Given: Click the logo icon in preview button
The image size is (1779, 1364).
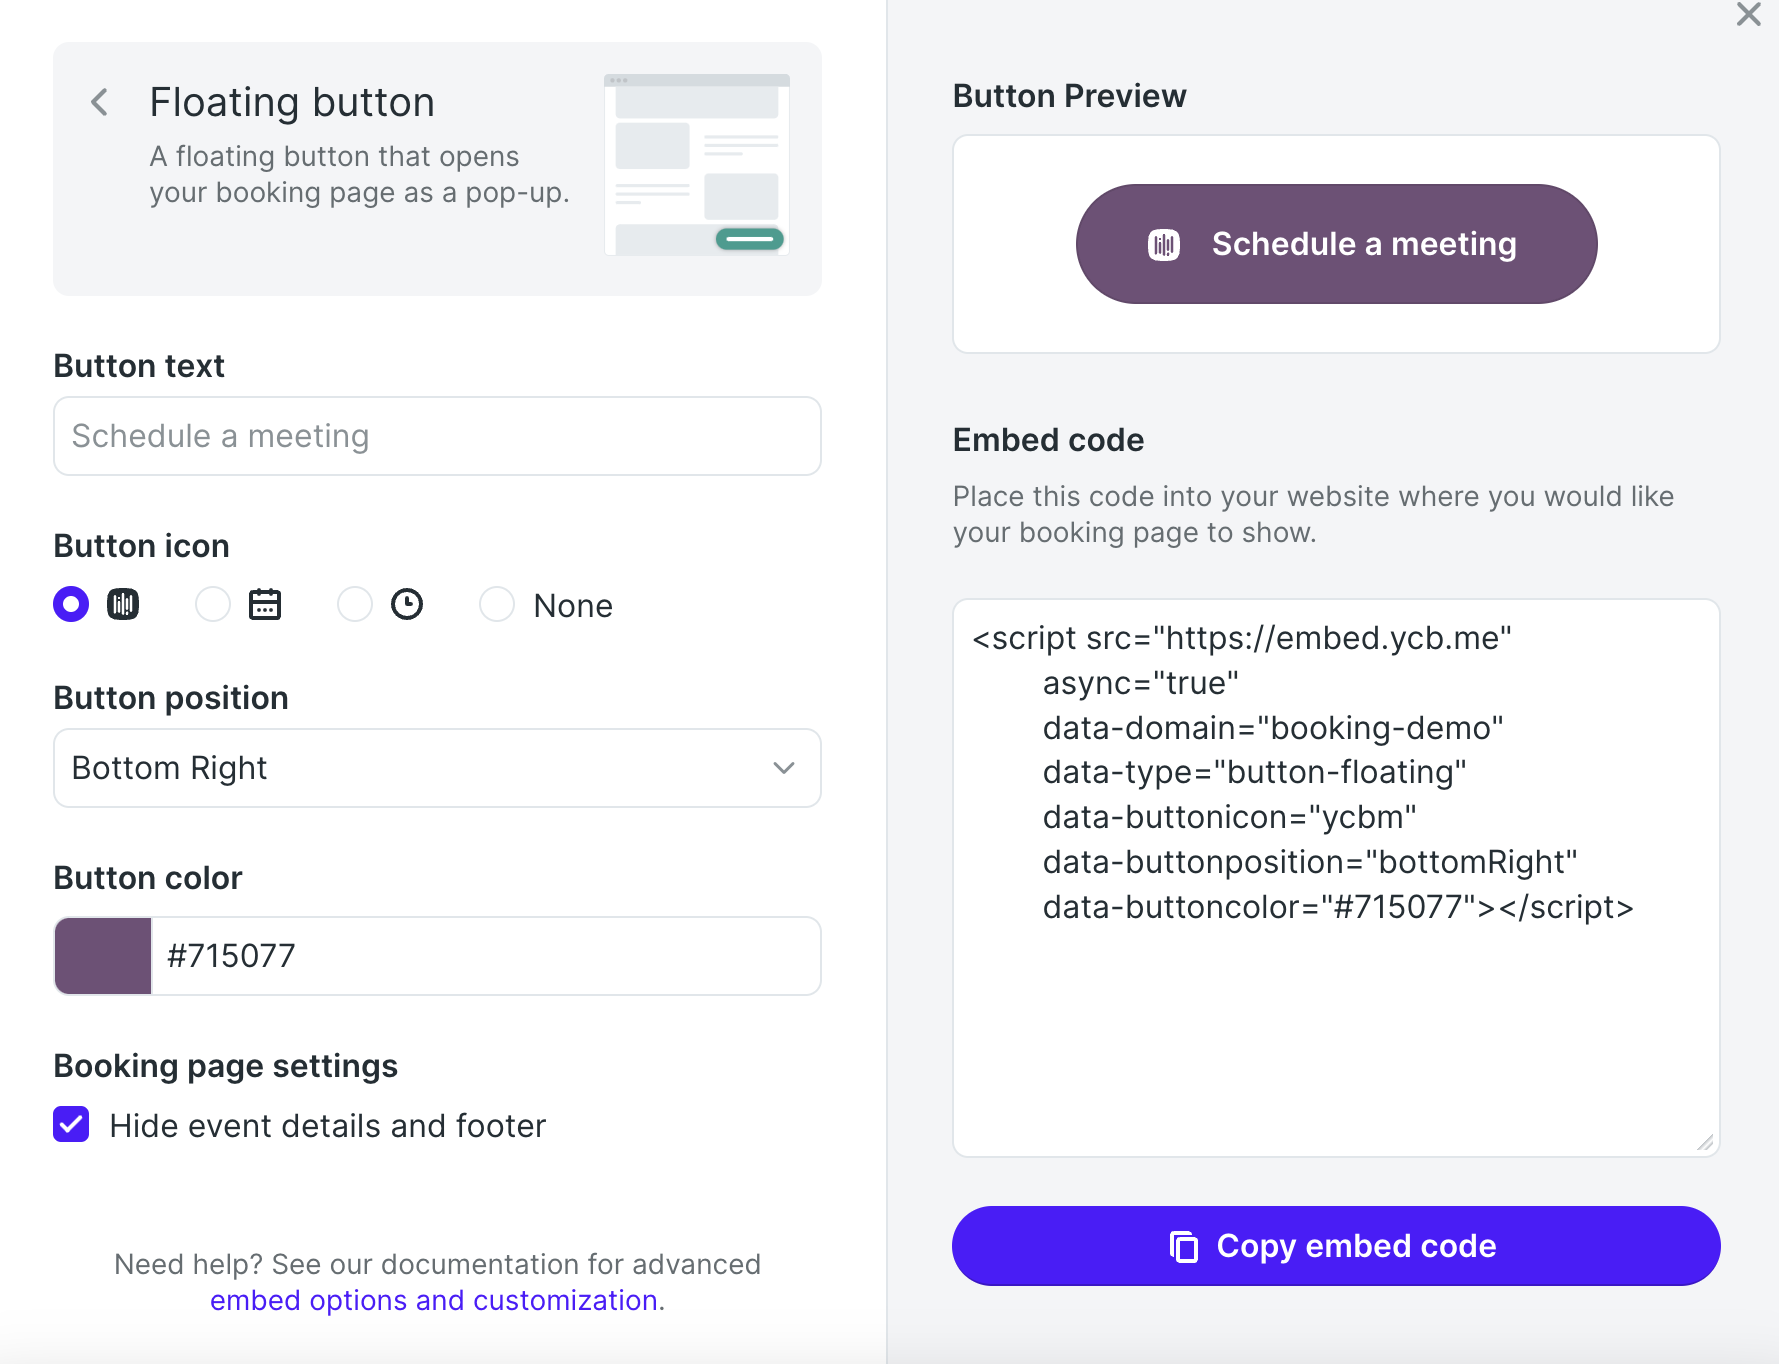Looking at the screenshot, I should coord(1164,244).
